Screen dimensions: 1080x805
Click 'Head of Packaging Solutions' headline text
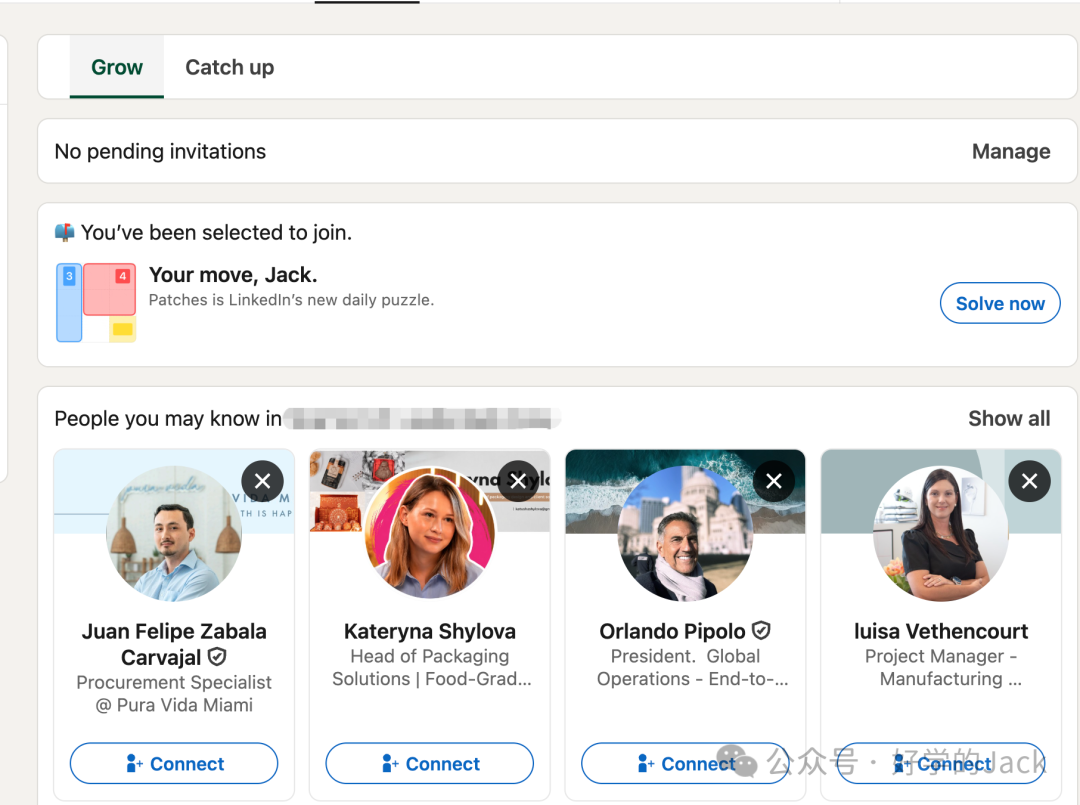click(x=431, y=667)
